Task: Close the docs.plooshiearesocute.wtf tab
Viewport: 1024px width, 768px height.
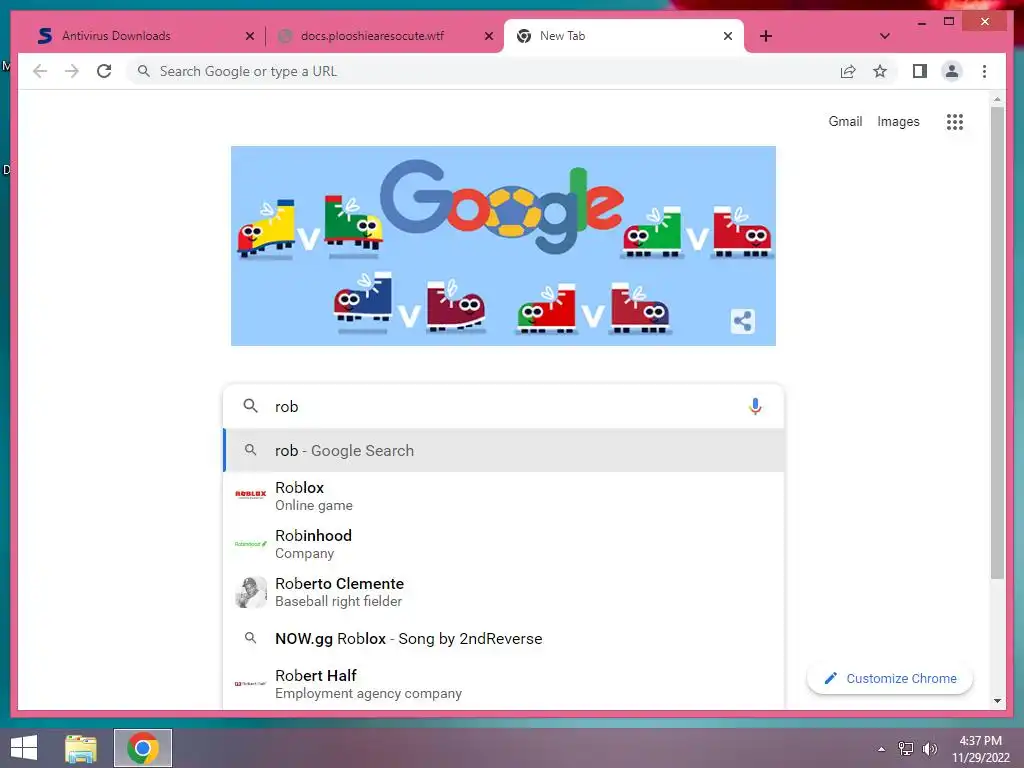Action: coord(488,36)
